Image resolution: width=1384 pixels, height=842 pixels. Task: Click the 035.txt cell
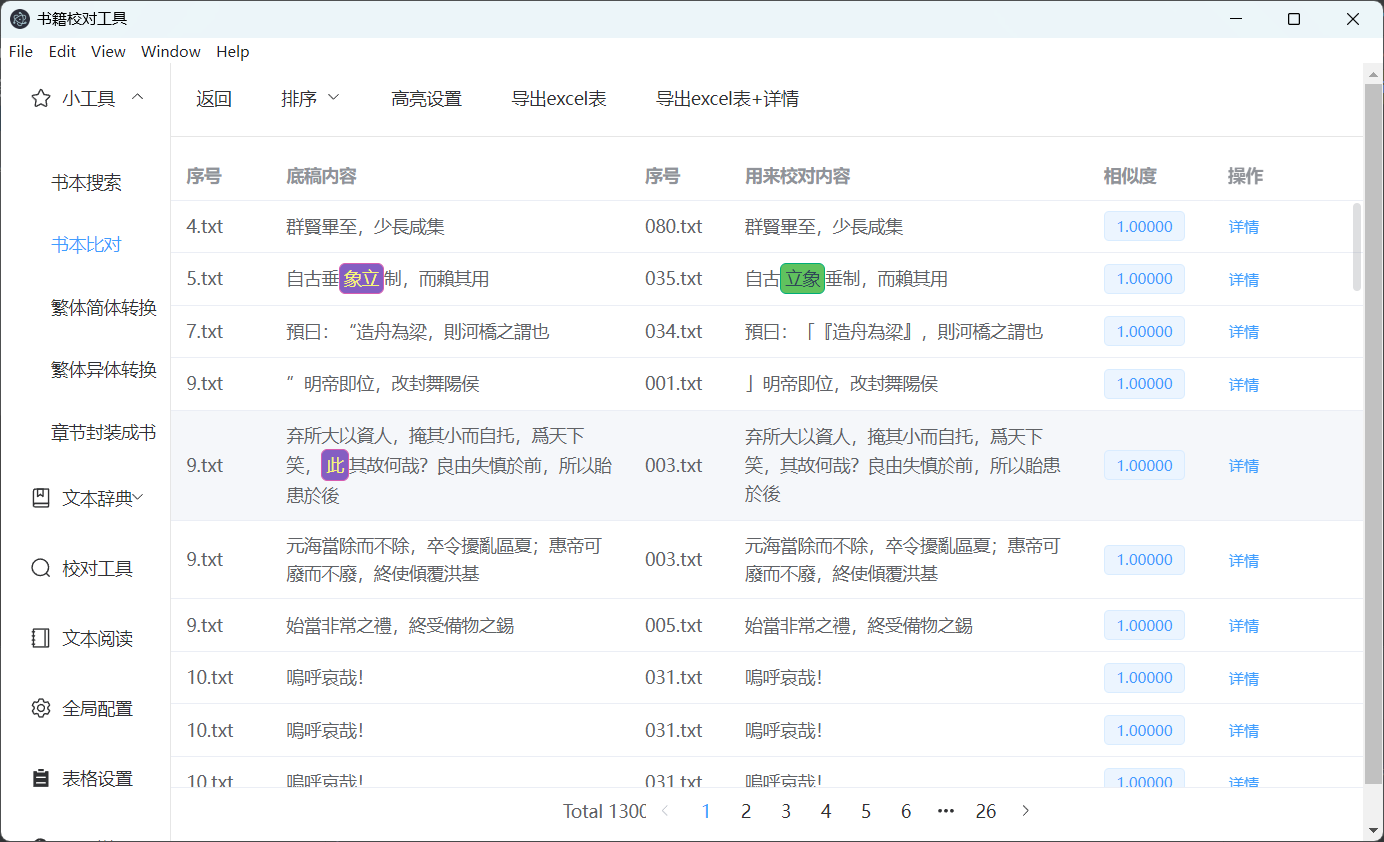point(674,279)
